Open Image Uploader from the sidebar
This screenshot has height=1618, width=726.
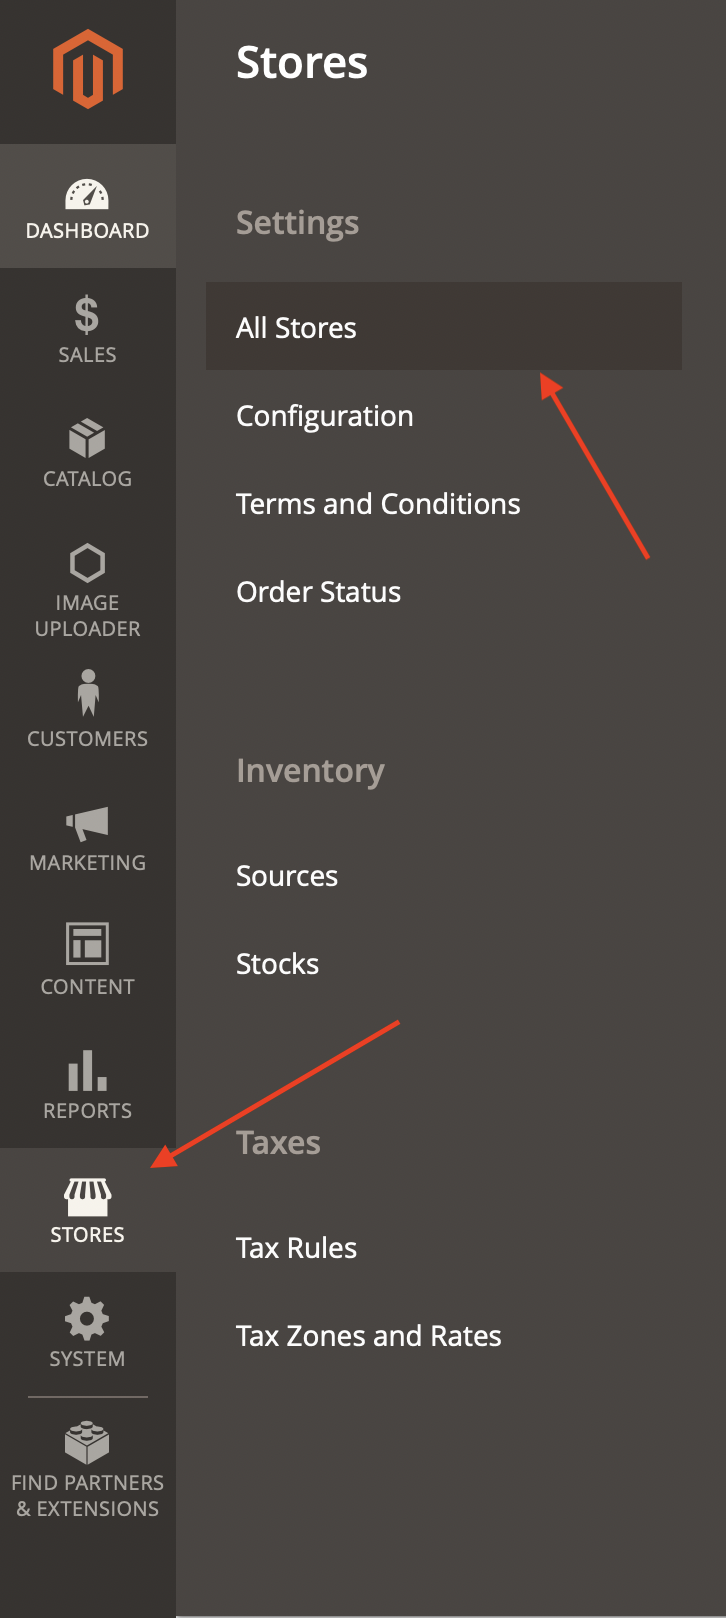tap(87, 563)
